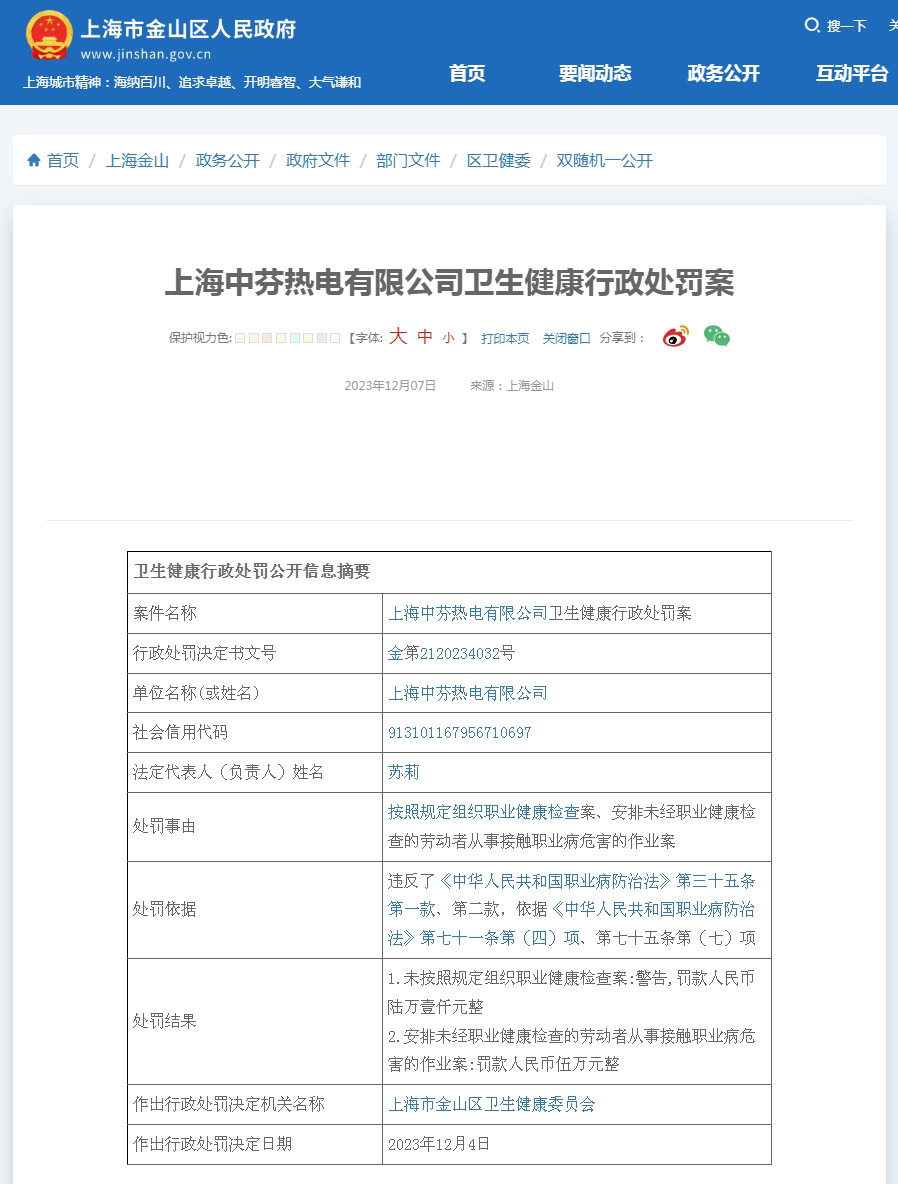898x1184 pixels.
Task: Go to 上海金山 breadcrumb link
Action: [137, 160]
